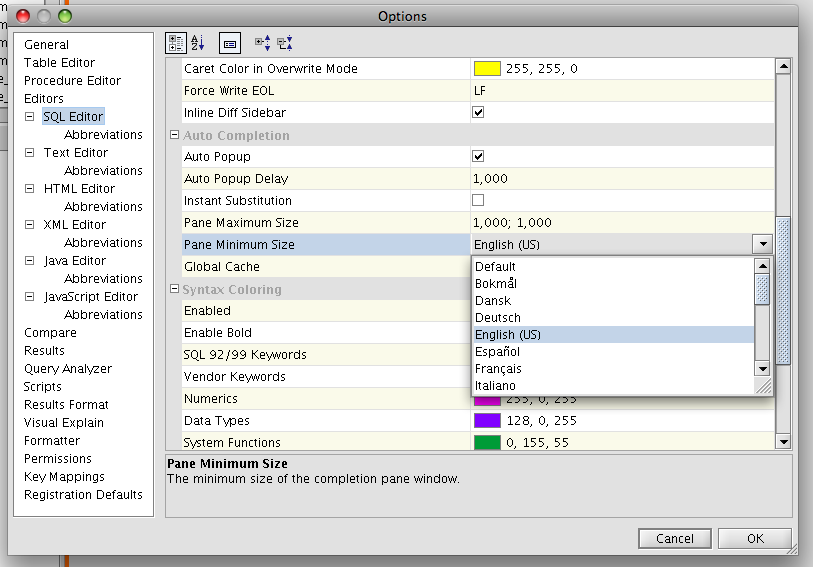Select Enable Bold property row
813x567 pixels.
326,333
